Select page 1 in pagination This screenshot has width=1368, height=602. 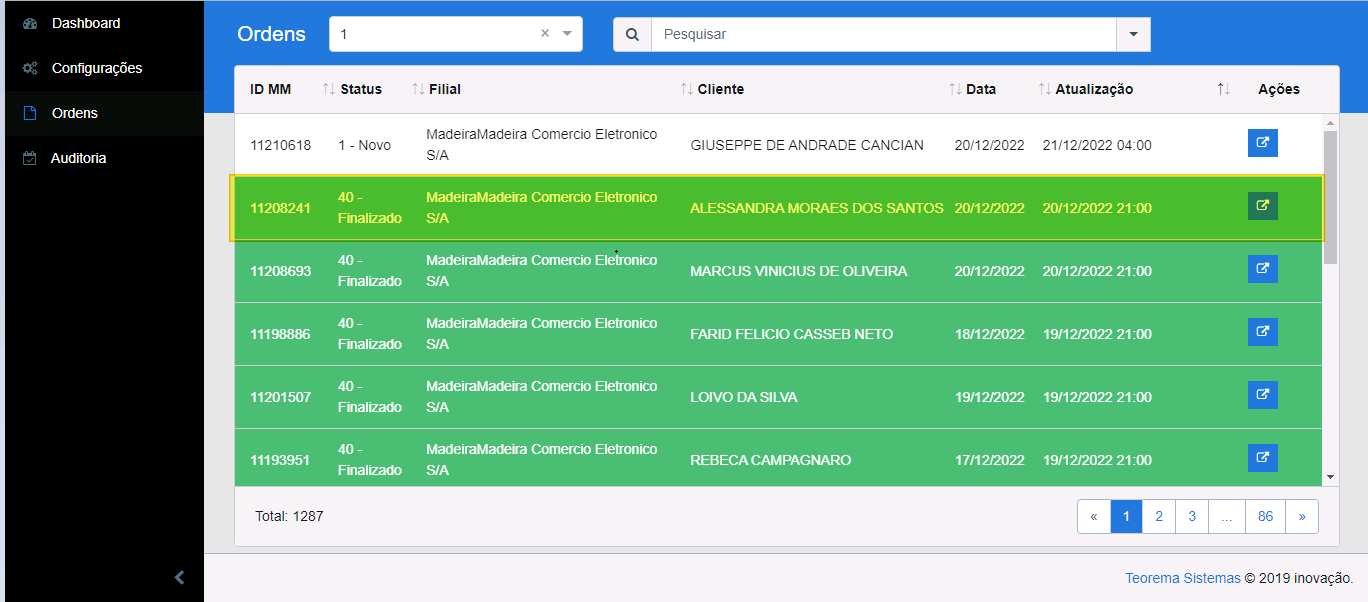pyautogui.click(x=1126, y=517)
